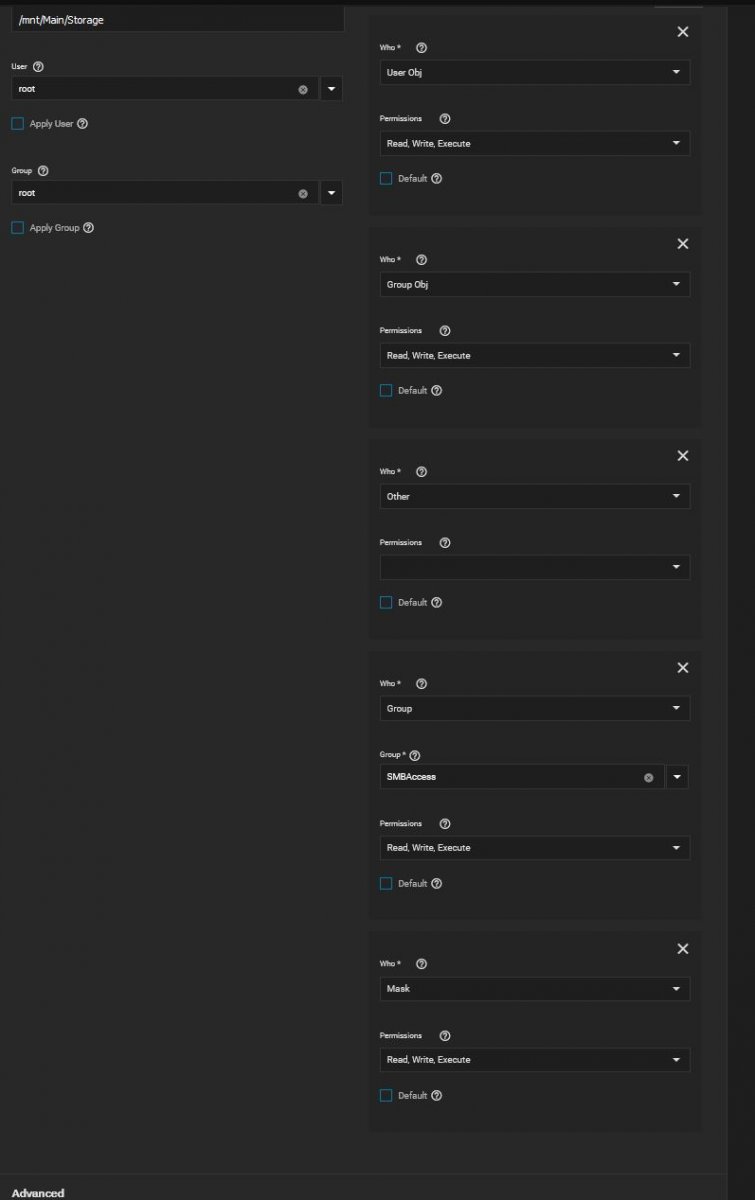Remove the Mask ACL entry
This screenshot has width=755, height=1200.
pyautogui.click(x=683, y=948)
